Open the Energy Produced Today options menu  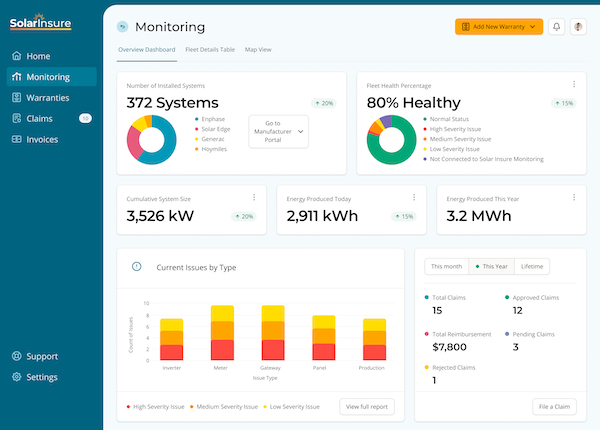coord(413,198)
